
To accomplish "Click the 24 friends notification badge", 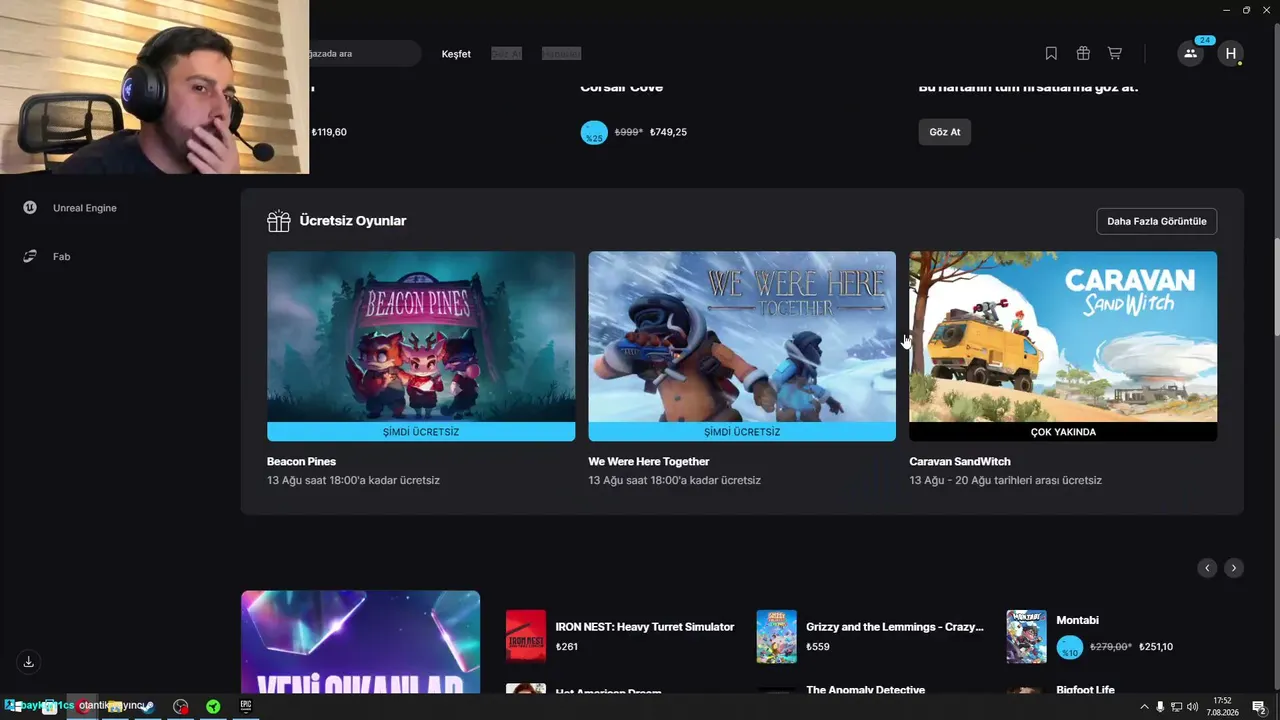I will (x=1204, y=41).
